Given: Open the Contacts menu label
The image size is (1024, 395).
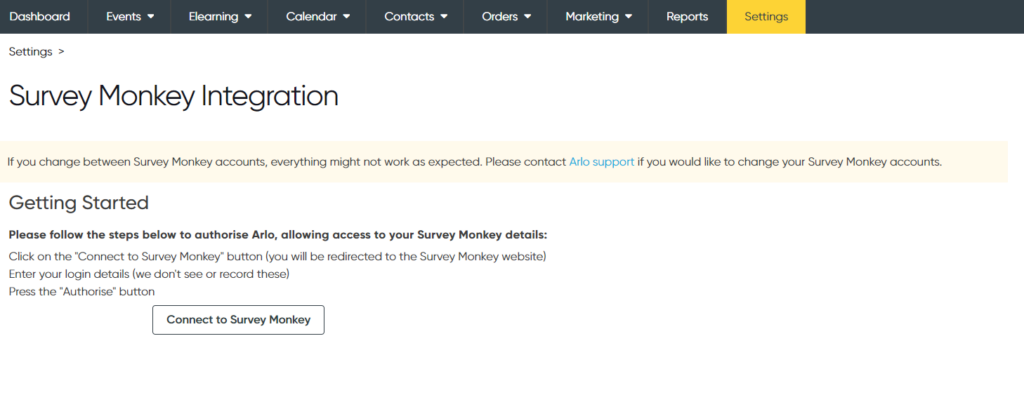Looking at the screenshot, I should click(409, 17).
